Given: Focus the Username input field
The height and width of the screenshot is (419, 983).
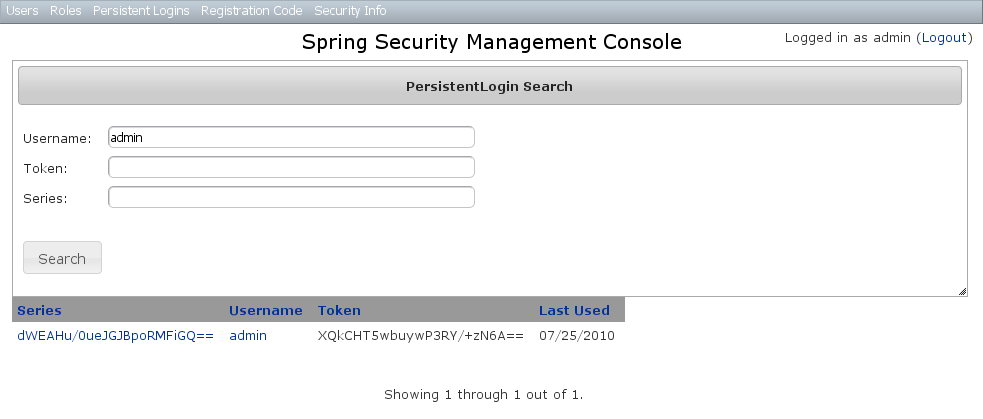Looking at the screenshot, I should click(291, 137).
